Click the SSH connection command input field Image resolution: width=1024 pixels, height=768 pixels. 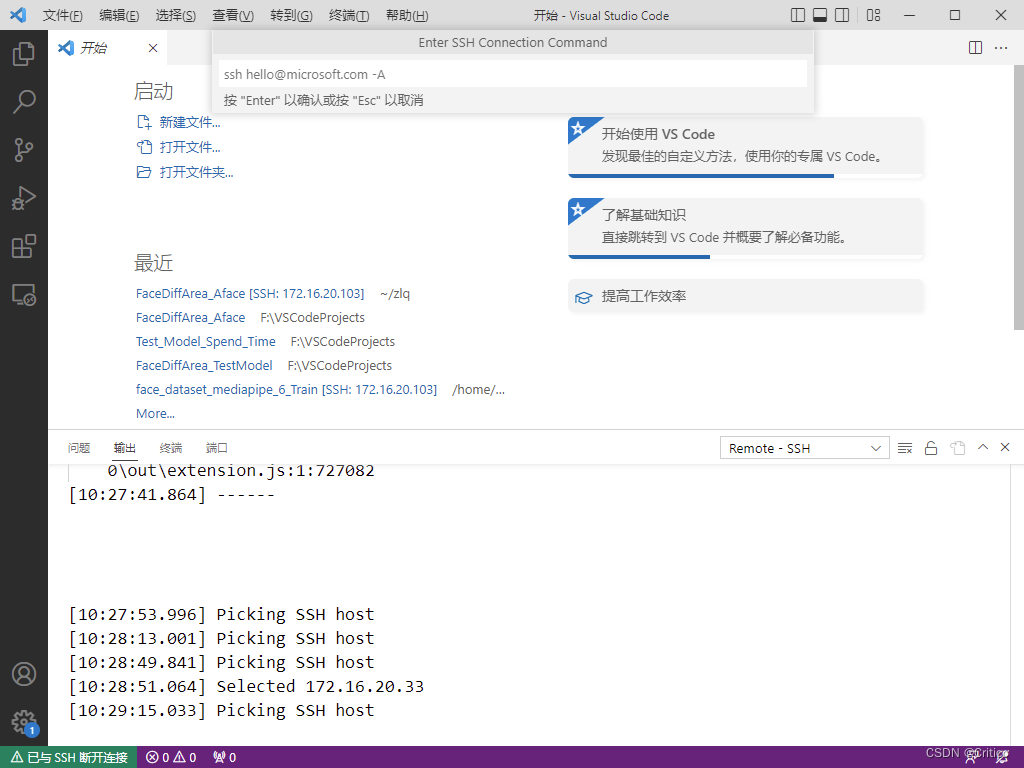pos(513,74)
